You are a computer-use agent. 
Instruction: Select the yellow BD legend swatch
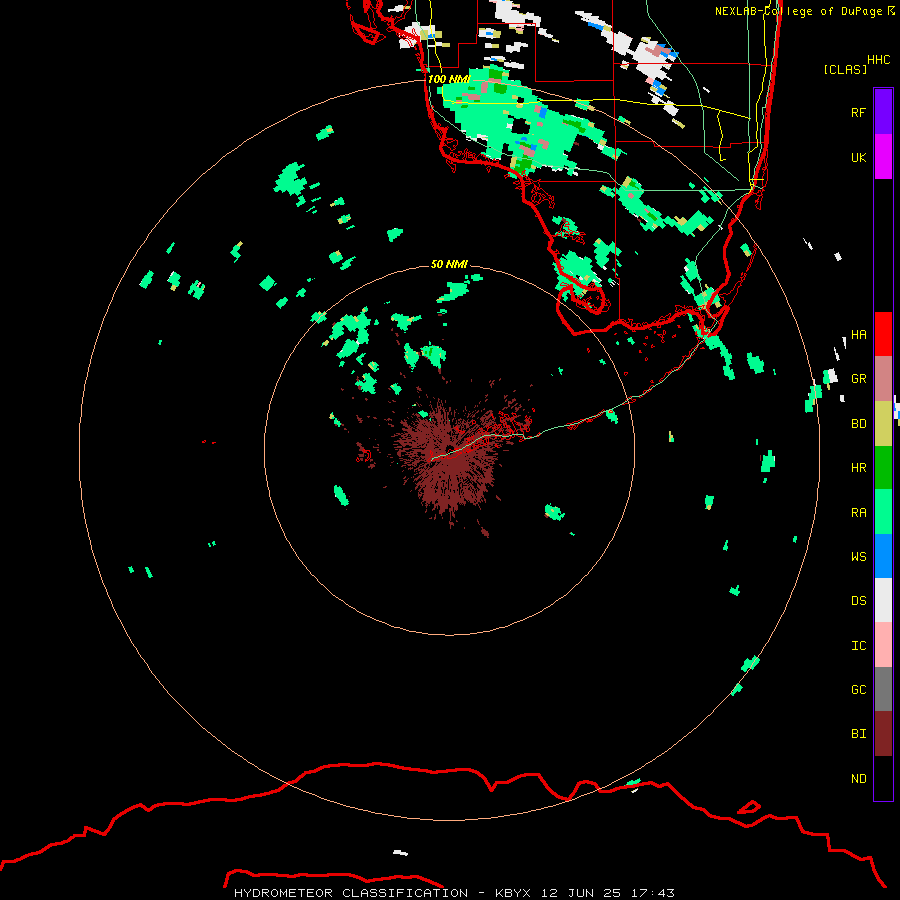click(x=883, y=423)
